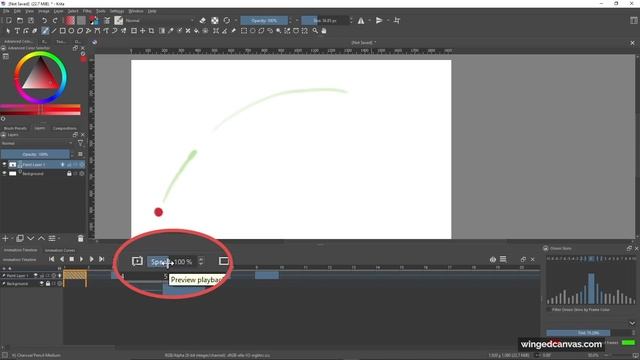
Task: Stop the animation playback
Action: click(x=71, y=259)
